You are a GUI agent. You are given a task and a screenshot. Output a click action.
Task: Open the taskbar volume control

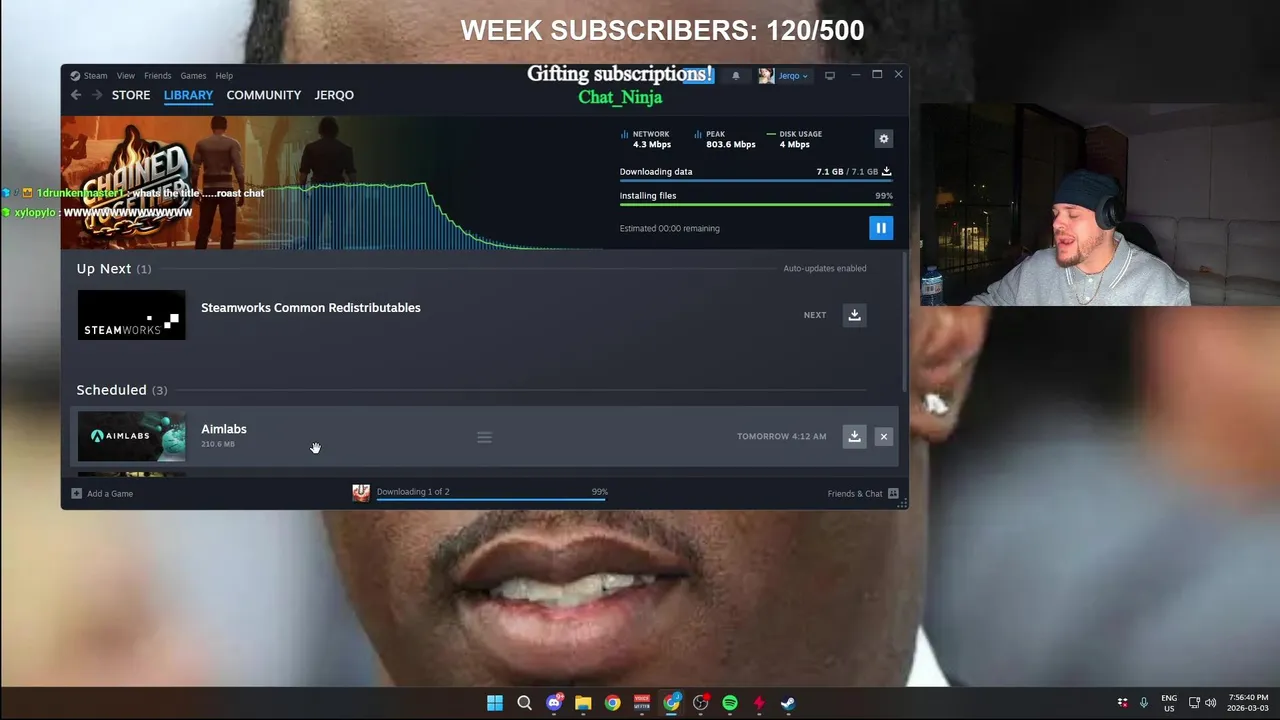(1211, 703)
